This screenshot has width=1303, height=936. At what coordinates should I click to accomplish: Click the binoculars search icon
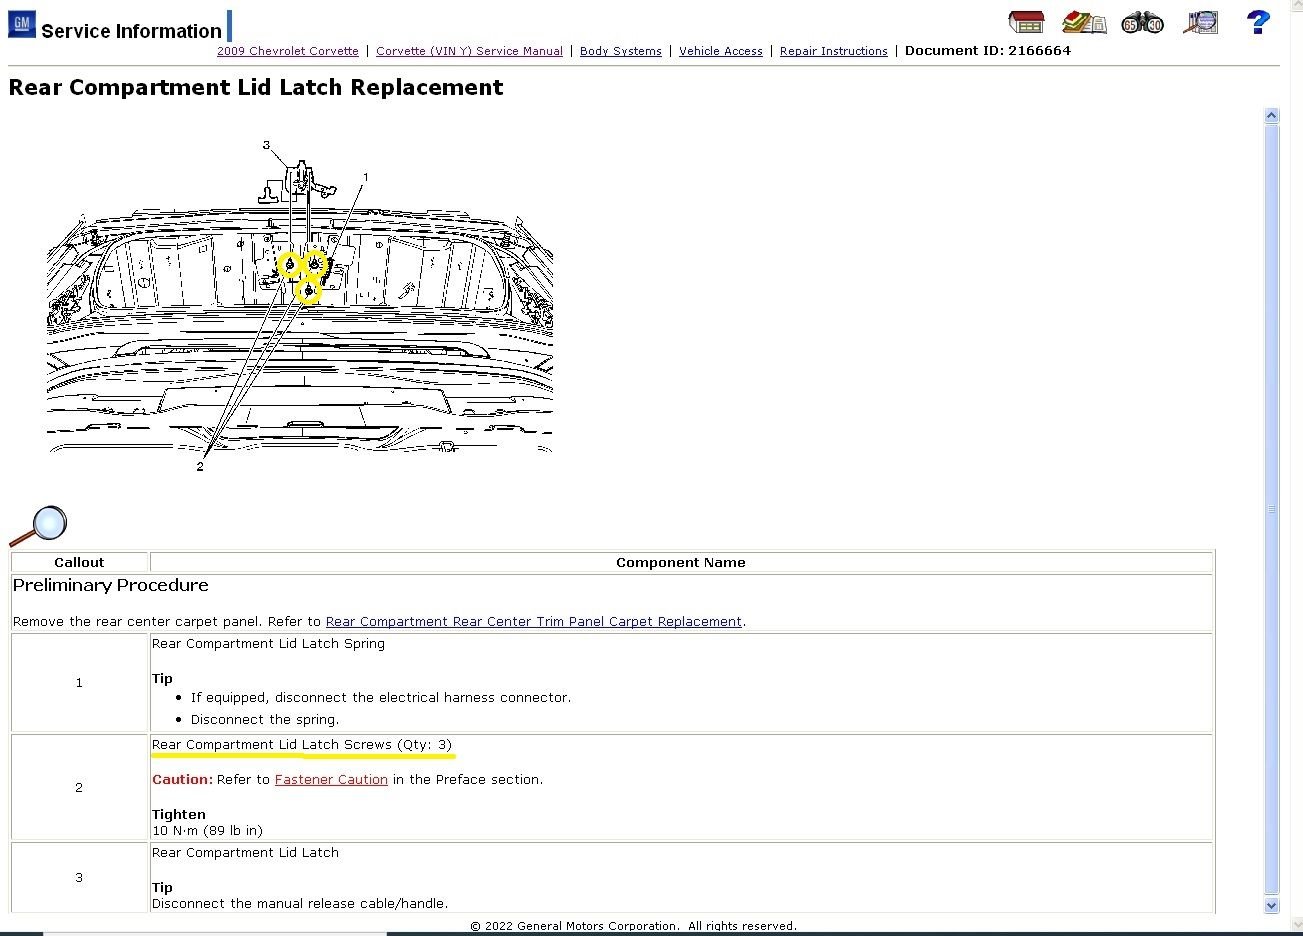click(x=1142, y=22)
